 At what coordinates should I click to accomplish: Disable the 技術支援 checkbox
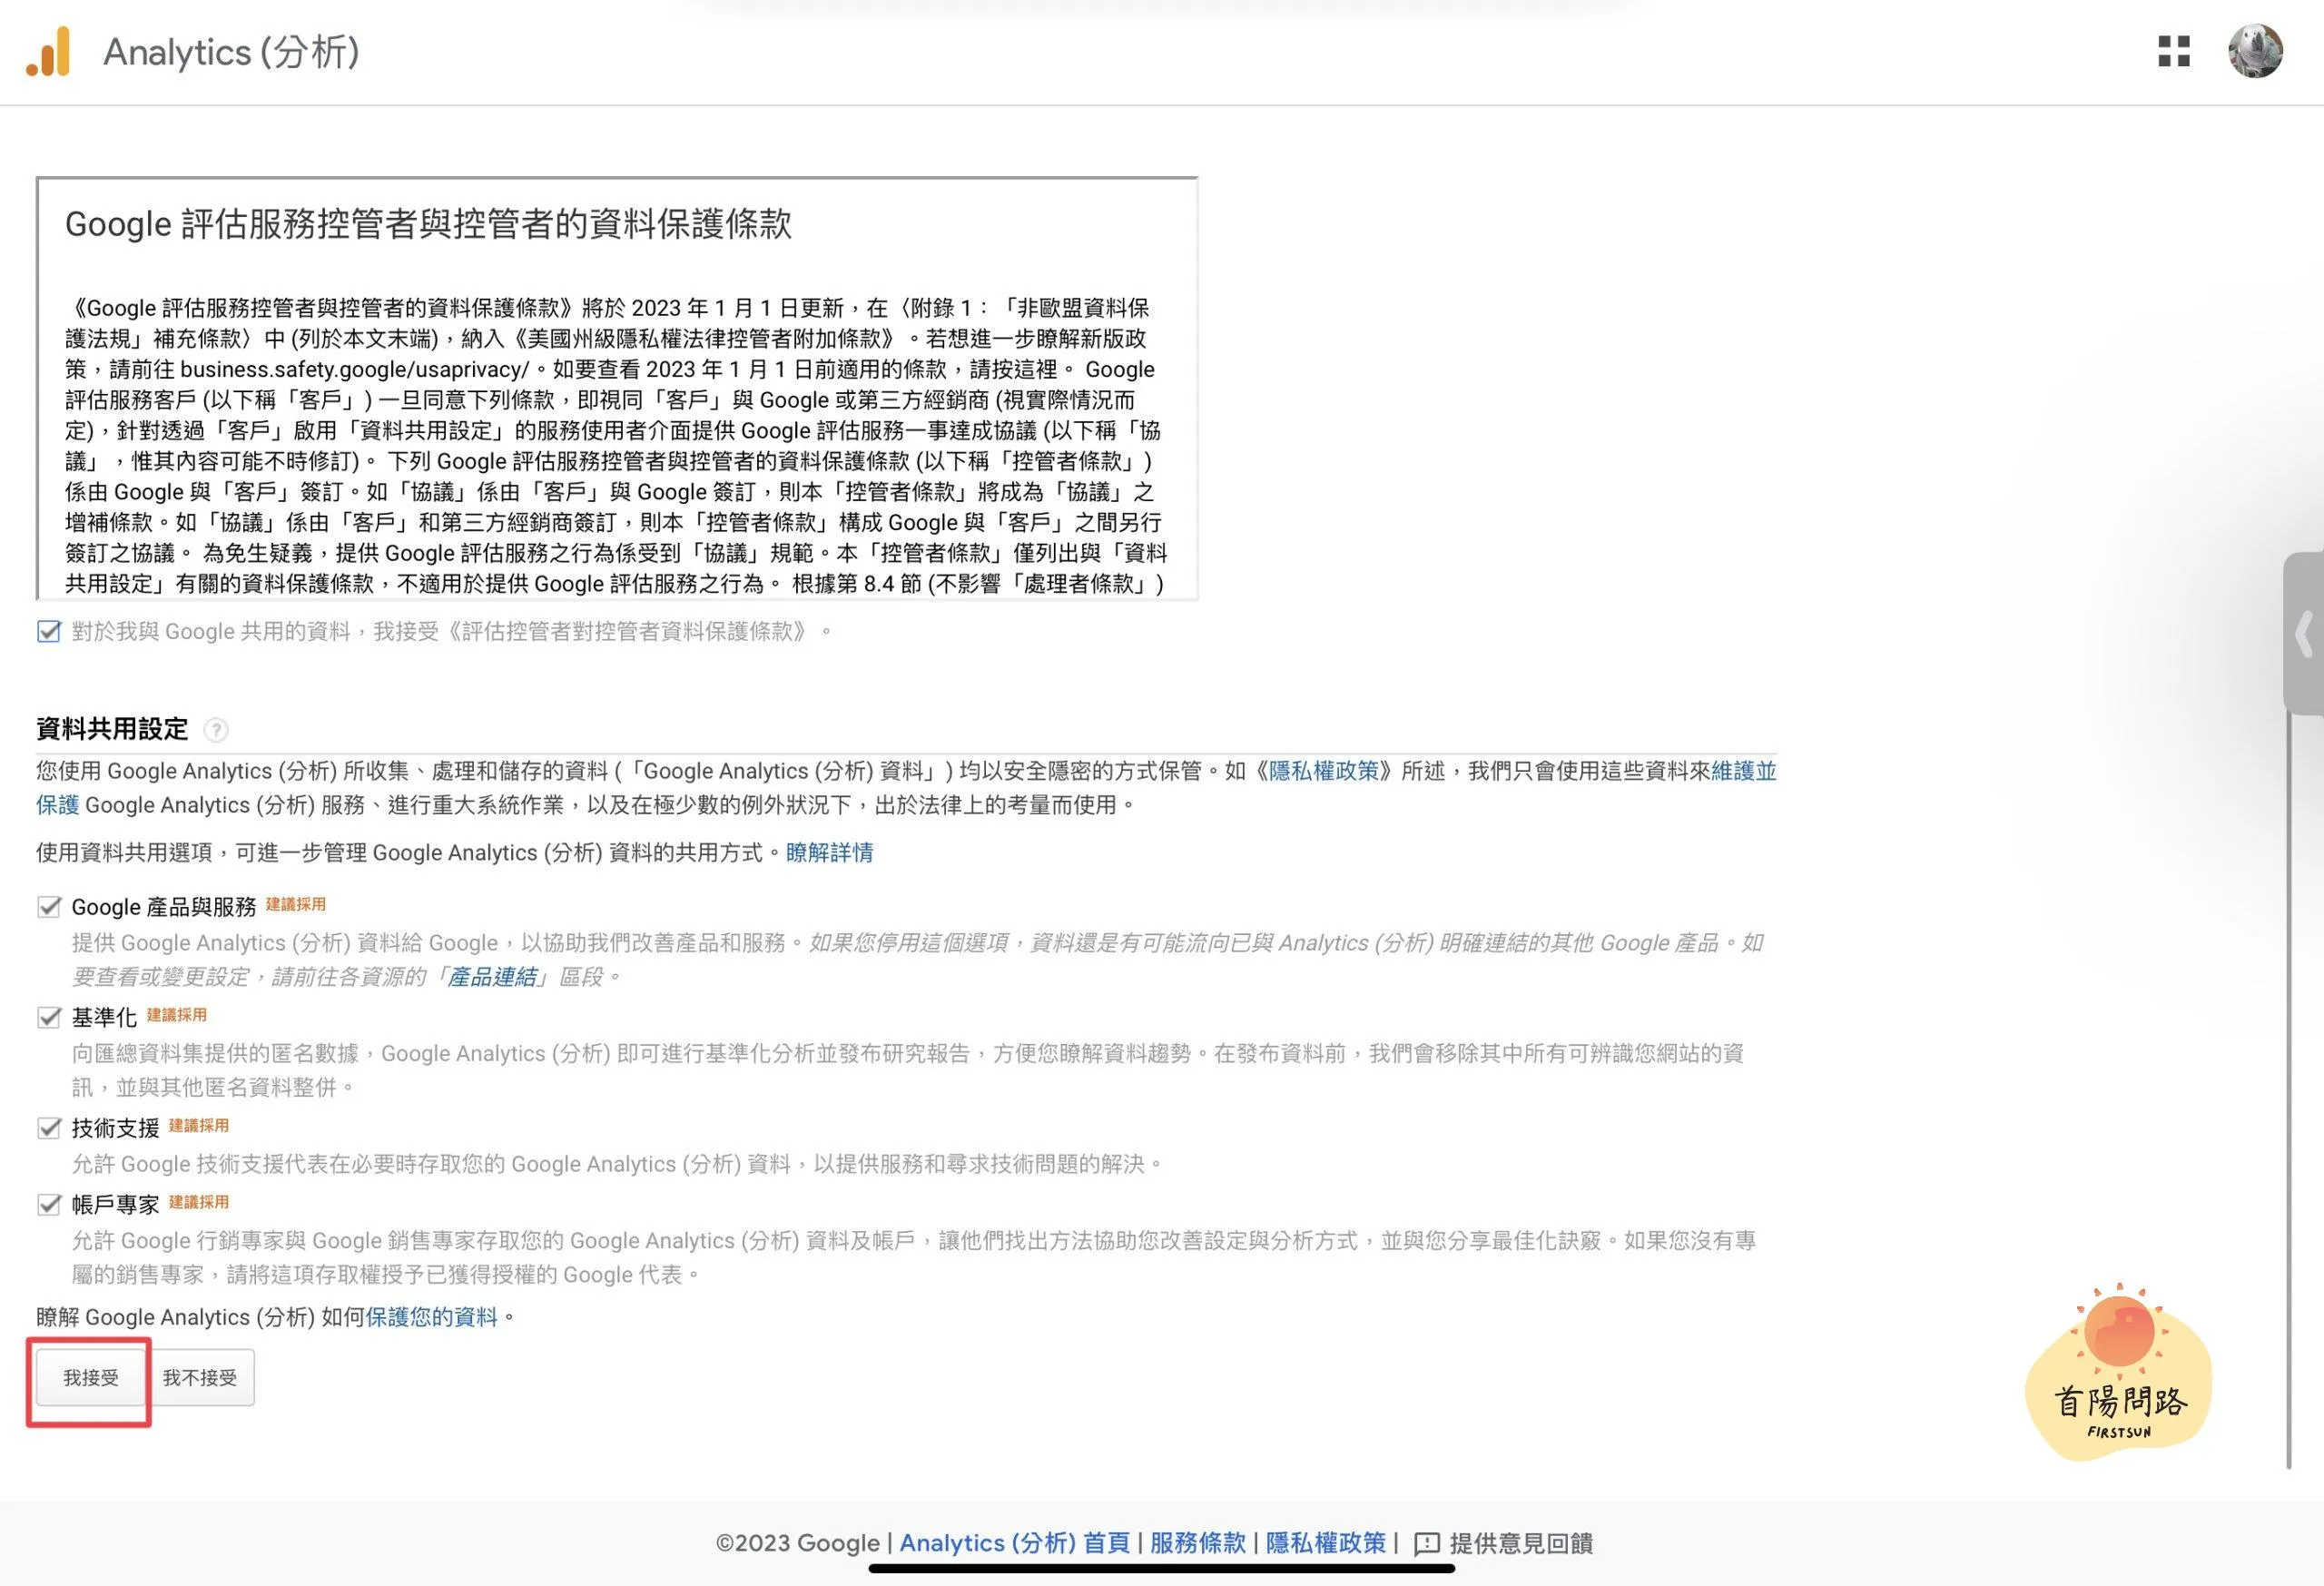(x=48, y=1129)
